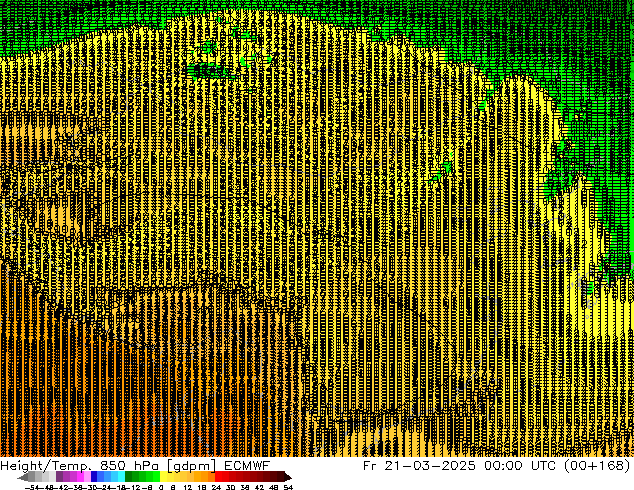This screenshot has width=634, height=490.
Task: Click the '-54' minimum legend value
Action: point(33,487)
